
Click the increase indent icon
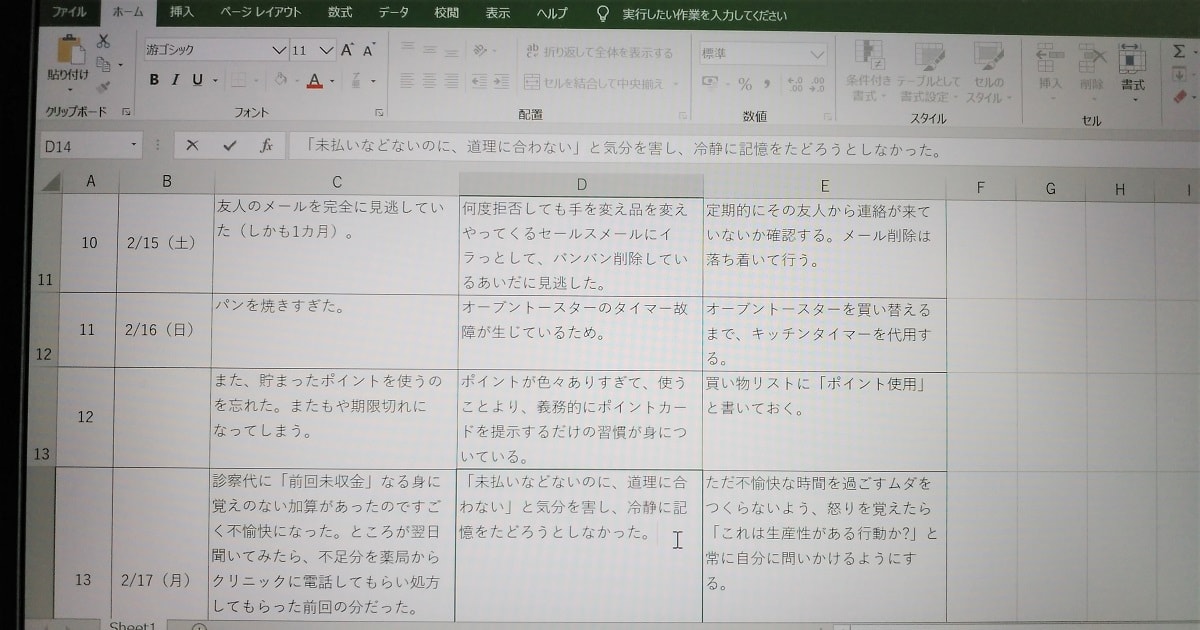500,81
